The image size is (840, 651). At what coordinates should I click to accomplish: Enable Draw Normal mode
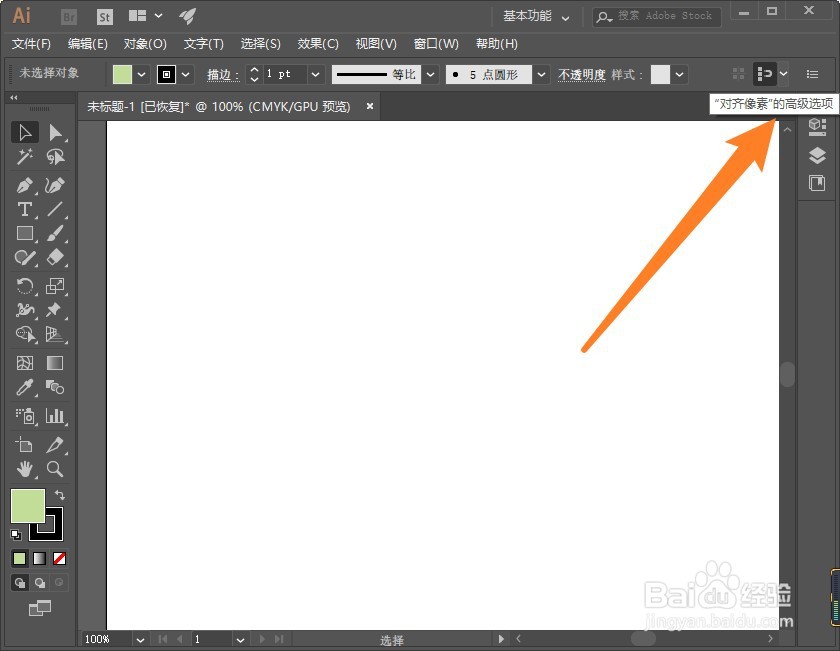20,582
